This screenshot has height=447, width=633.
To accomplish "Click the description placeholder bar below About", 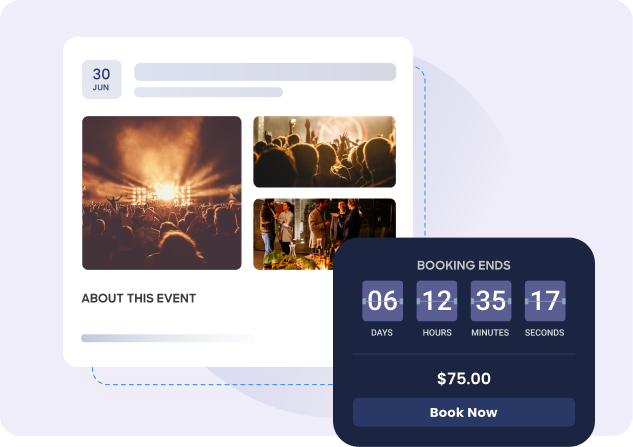I will 168,338.
